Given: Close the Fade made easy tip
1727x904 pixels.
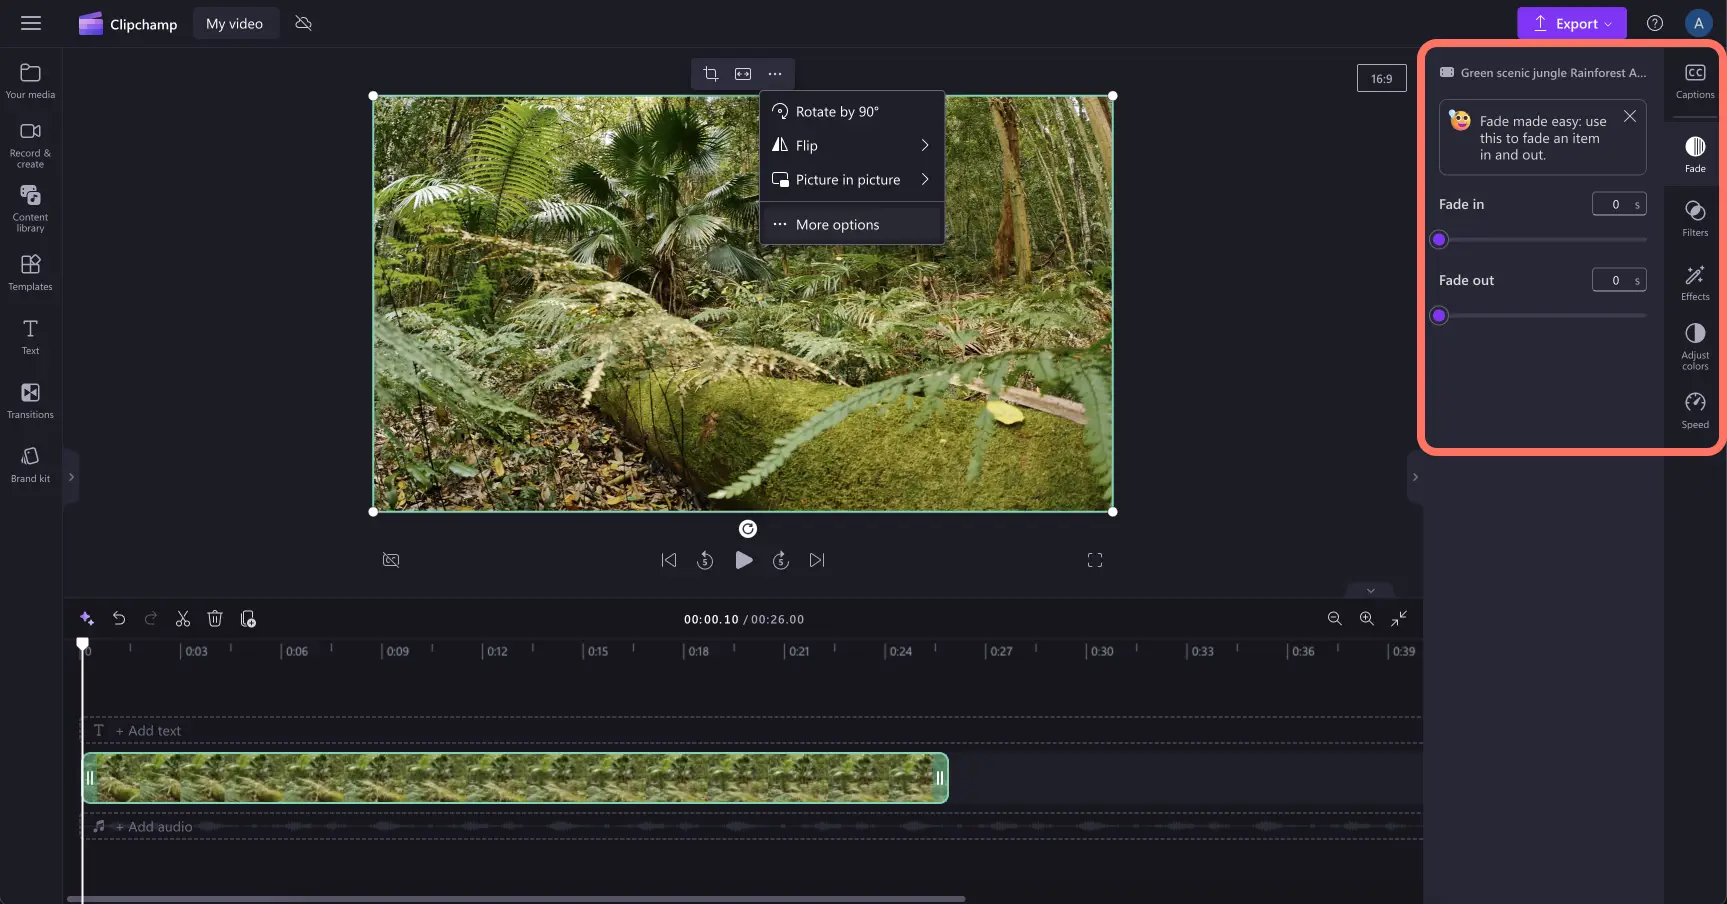Looking at the screenshot, I should tap(1630, 116).
